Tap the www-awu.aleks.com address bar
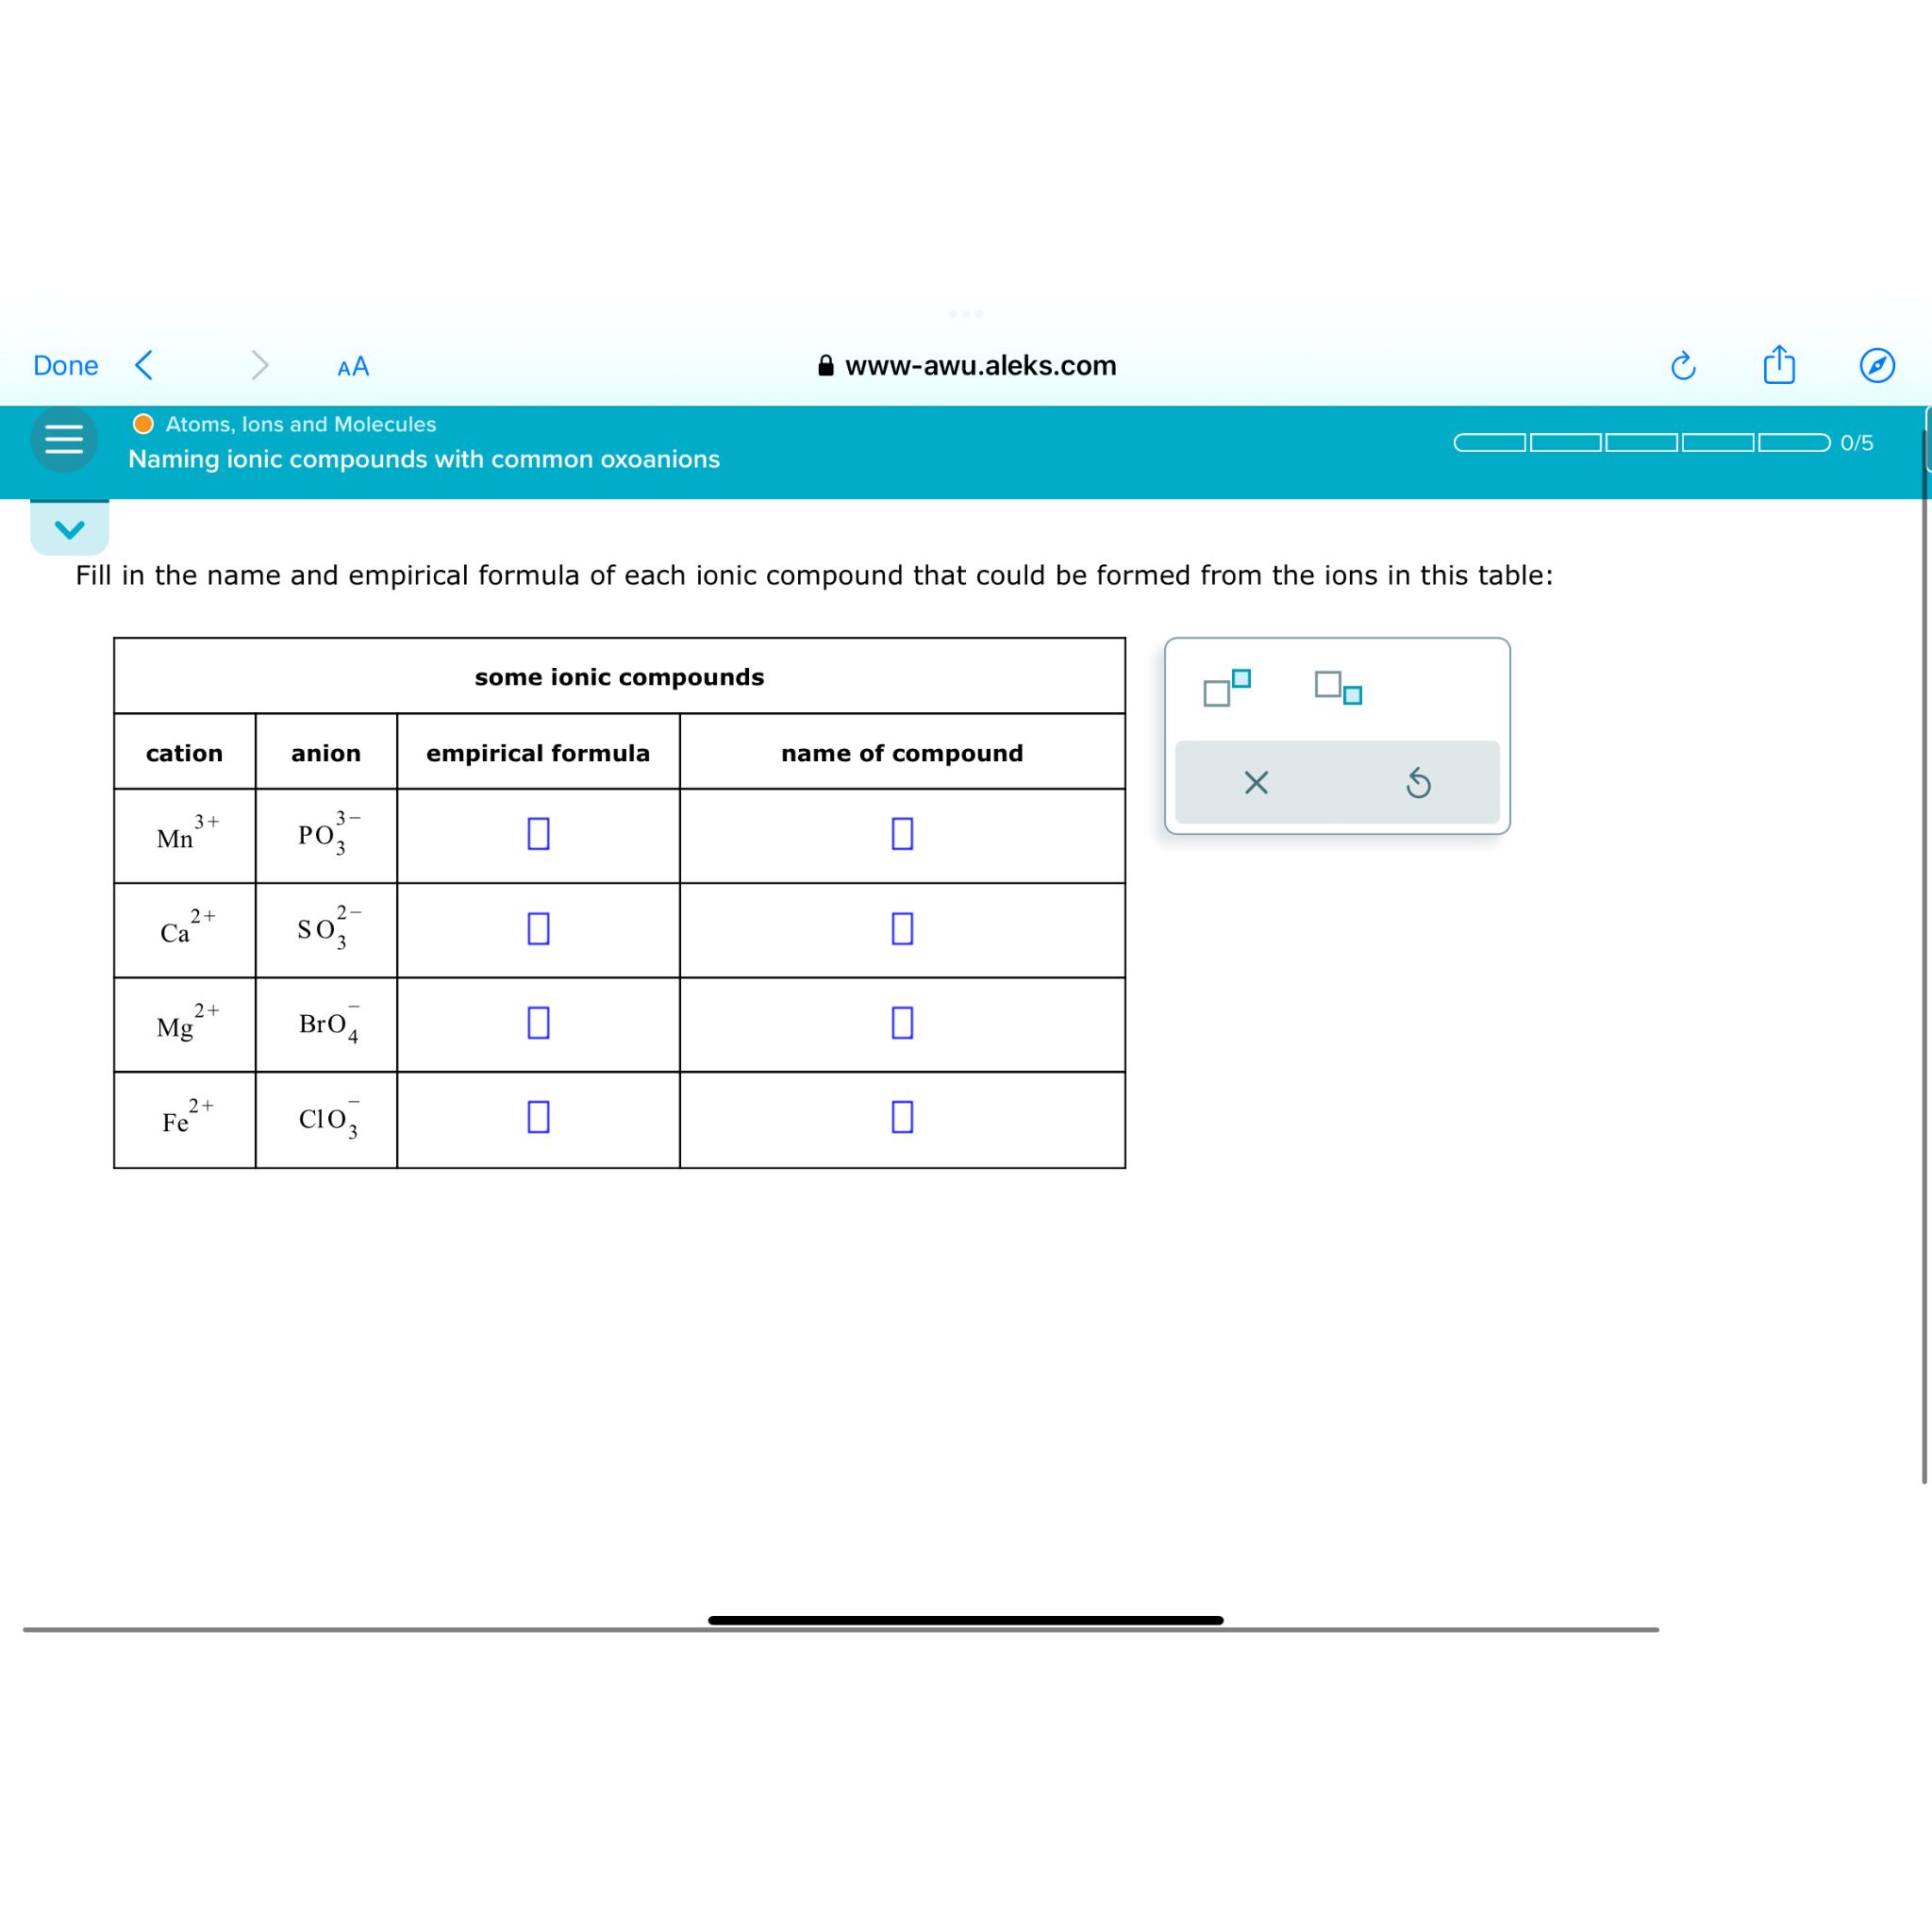The image size is (1932, 1932). coord(980,365)
